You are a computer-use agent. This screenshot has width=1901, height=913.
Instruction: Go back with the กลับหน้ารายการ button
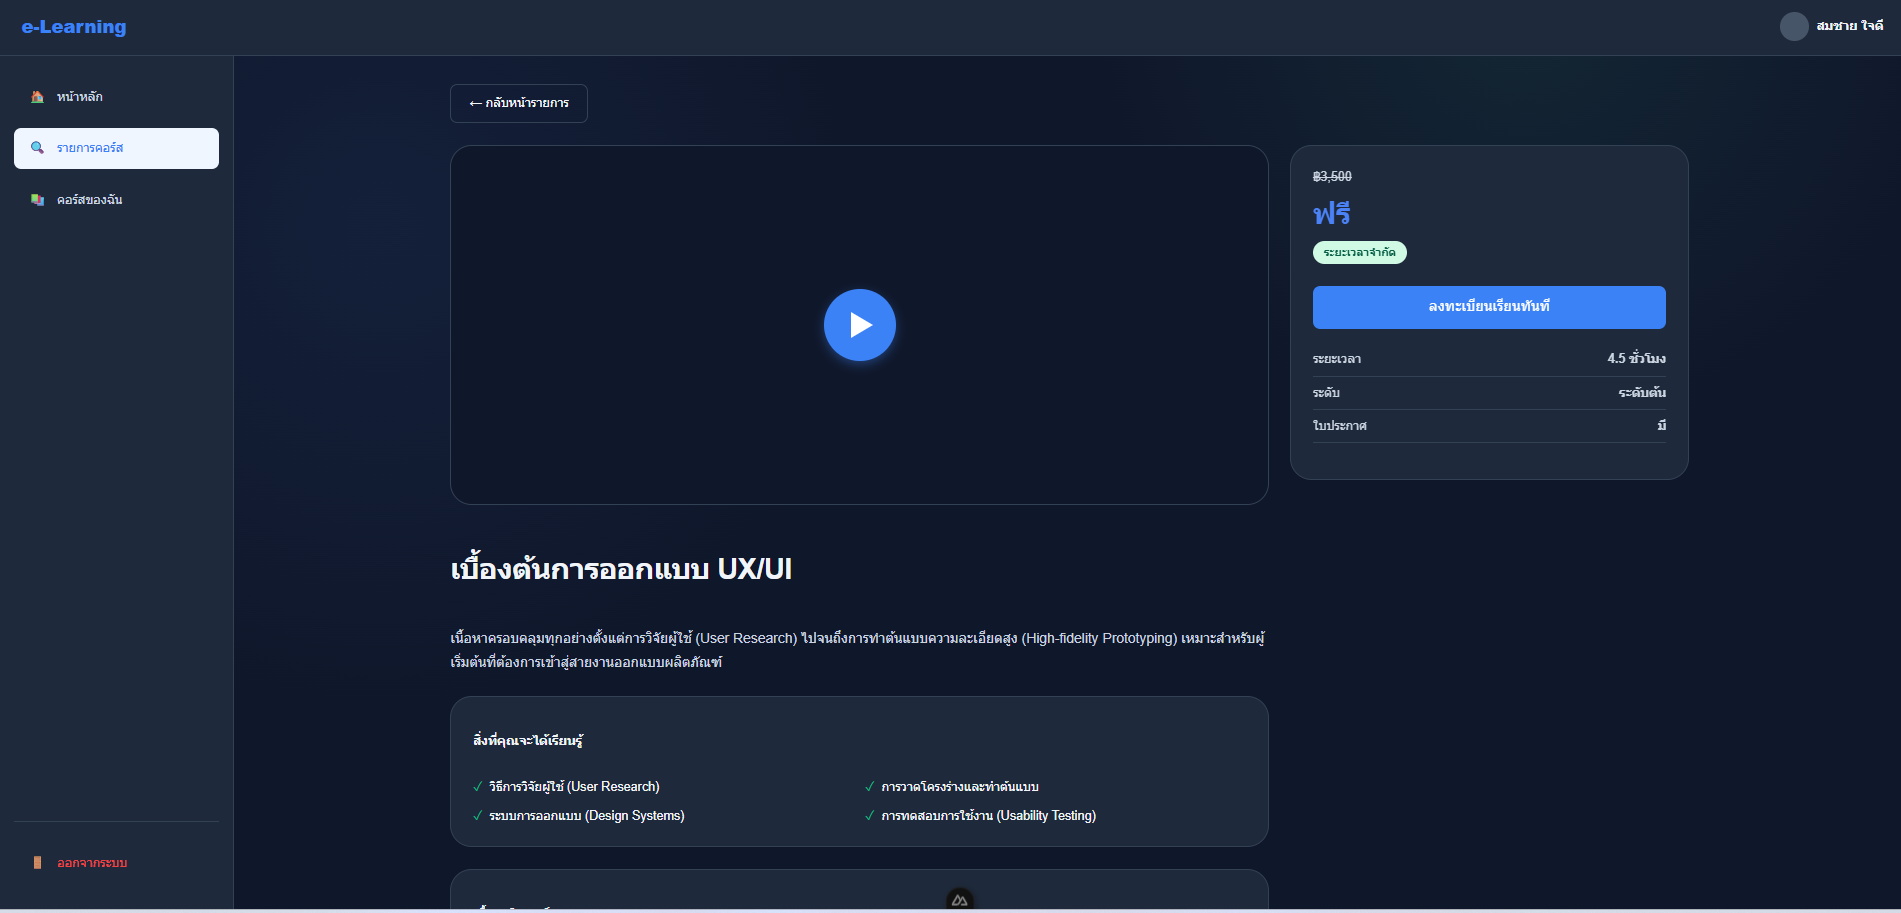(518, 103)
